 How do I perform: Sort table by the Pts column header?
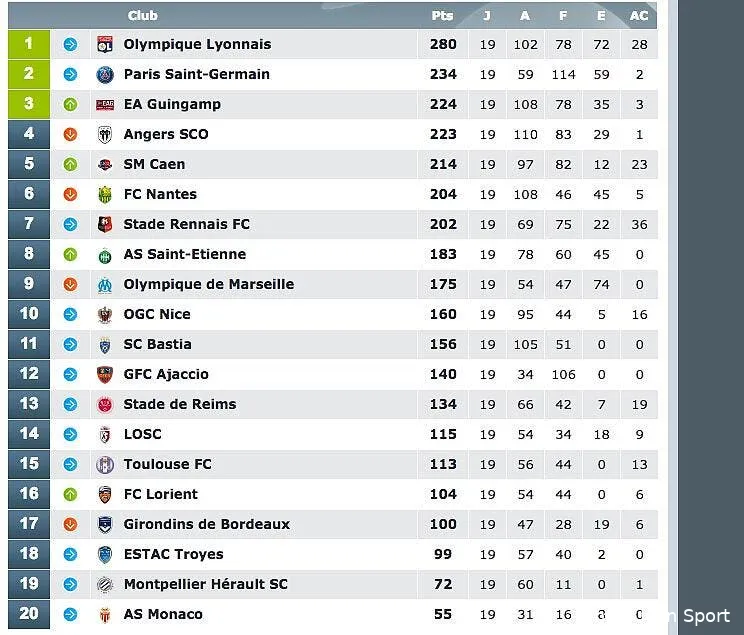coord(442,15)
